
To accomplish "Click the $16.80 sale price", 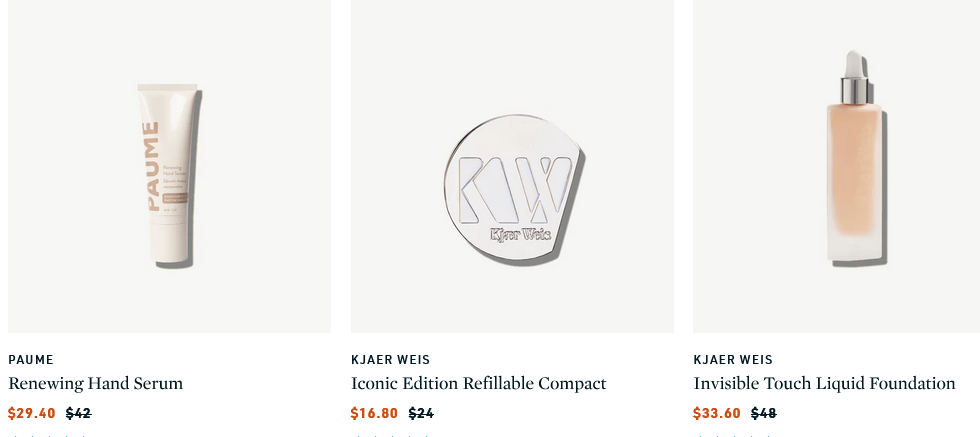I will click(x=374, y=413).
